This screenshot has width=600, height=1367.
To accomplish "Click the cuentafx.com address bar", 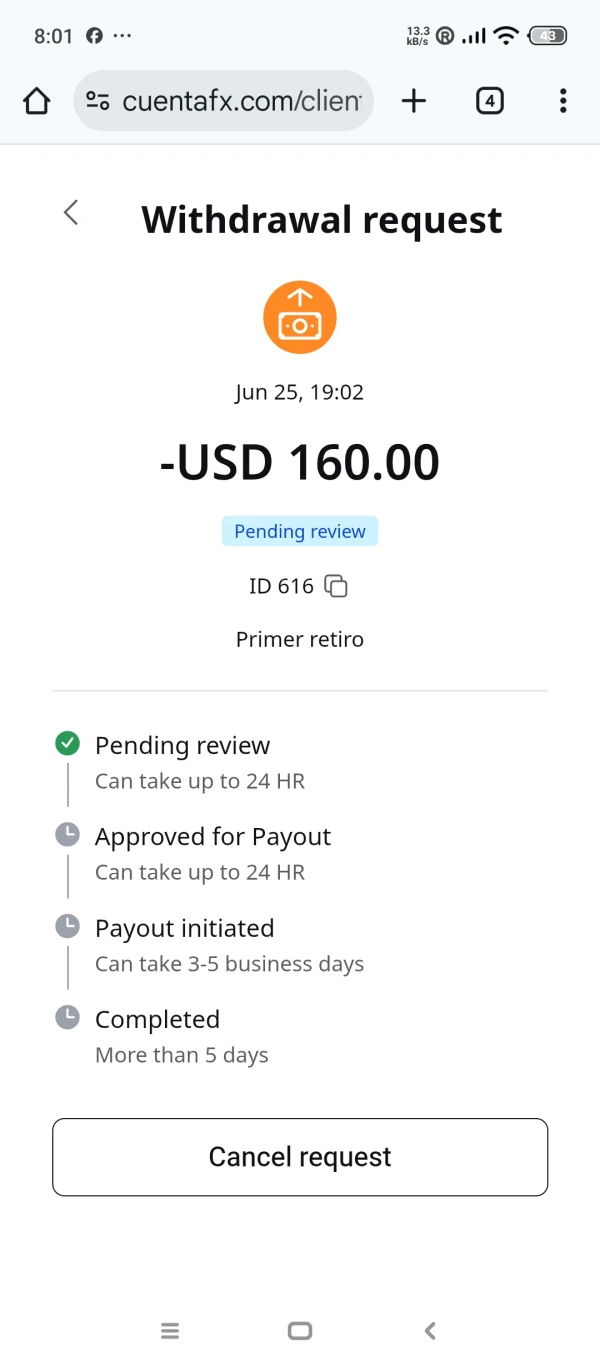I will tap(240, 101).
